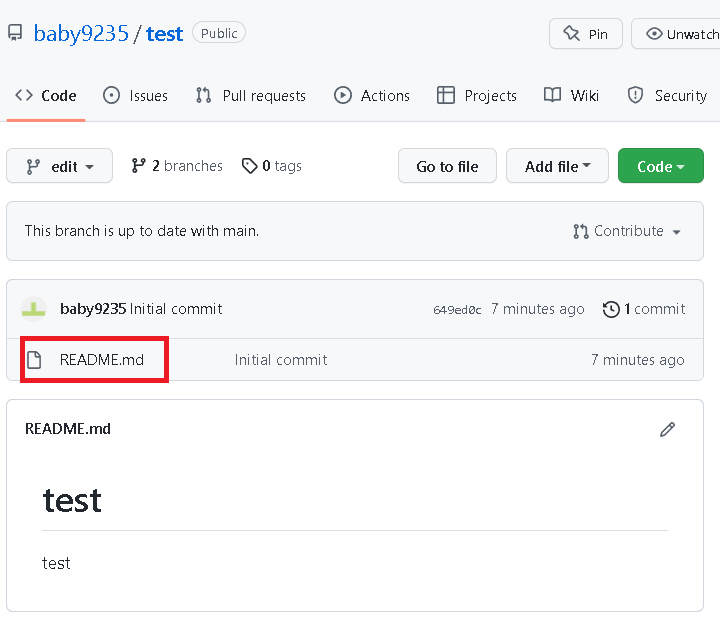
Task: Open the Actions tab
Action: pos(371,95)
